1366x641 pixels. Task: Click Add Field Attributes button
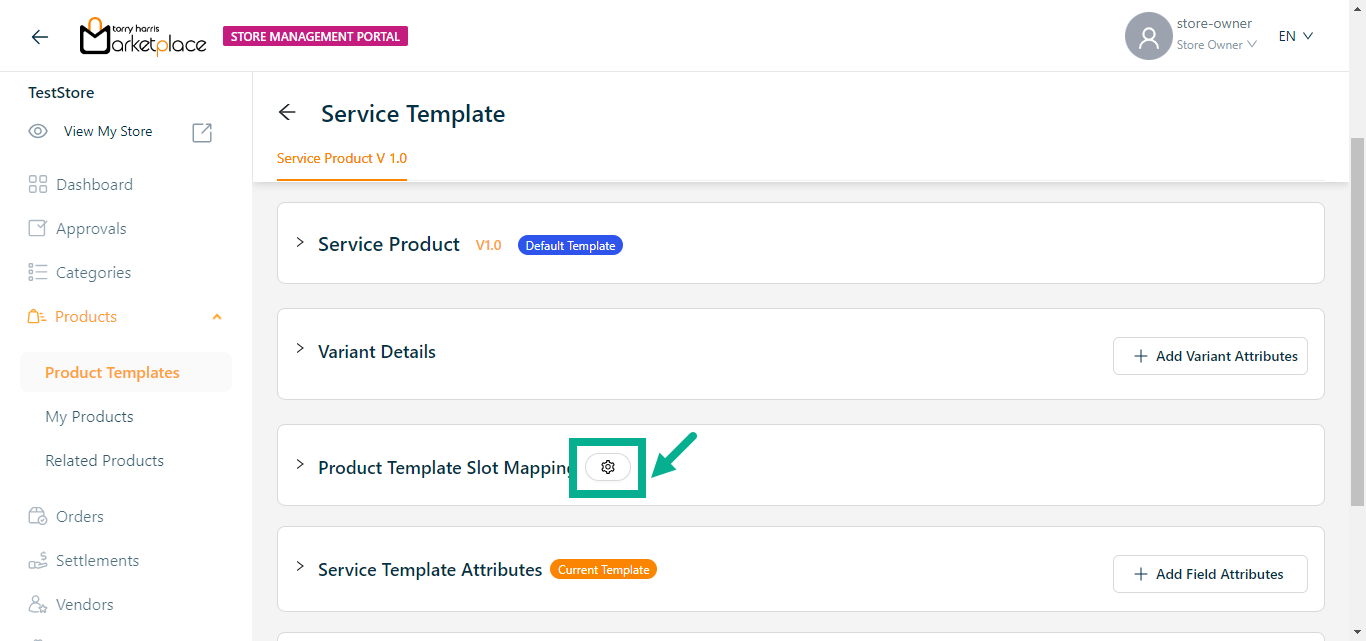pyautogui.click(x=1210, y=574)
